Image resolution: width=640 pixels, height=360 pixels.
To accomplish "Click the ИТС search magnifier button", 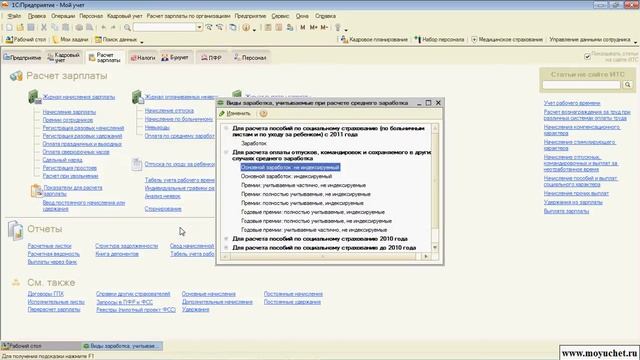I will 627,84.
